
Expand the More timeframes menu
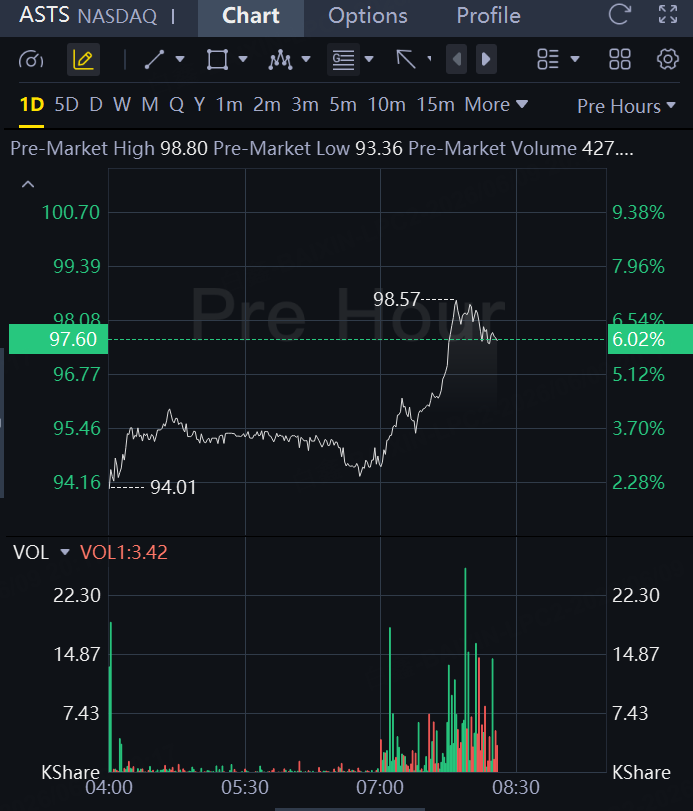[x=496, y=105]
